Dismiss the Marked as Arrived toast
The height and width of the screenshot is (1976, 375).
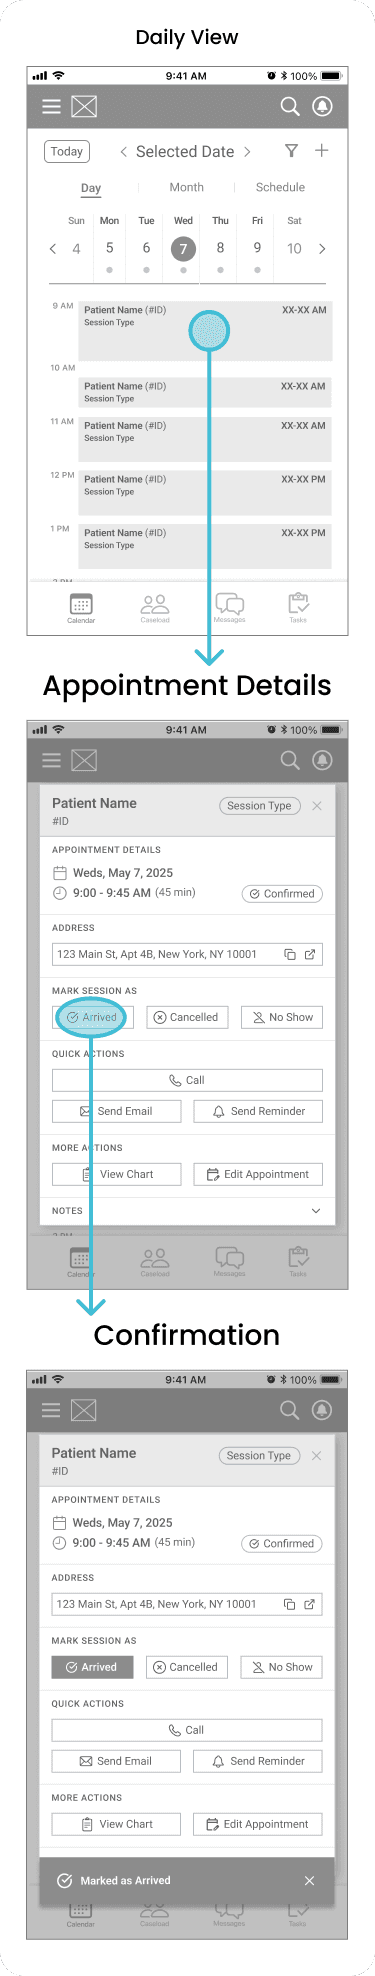[310, 1880]
